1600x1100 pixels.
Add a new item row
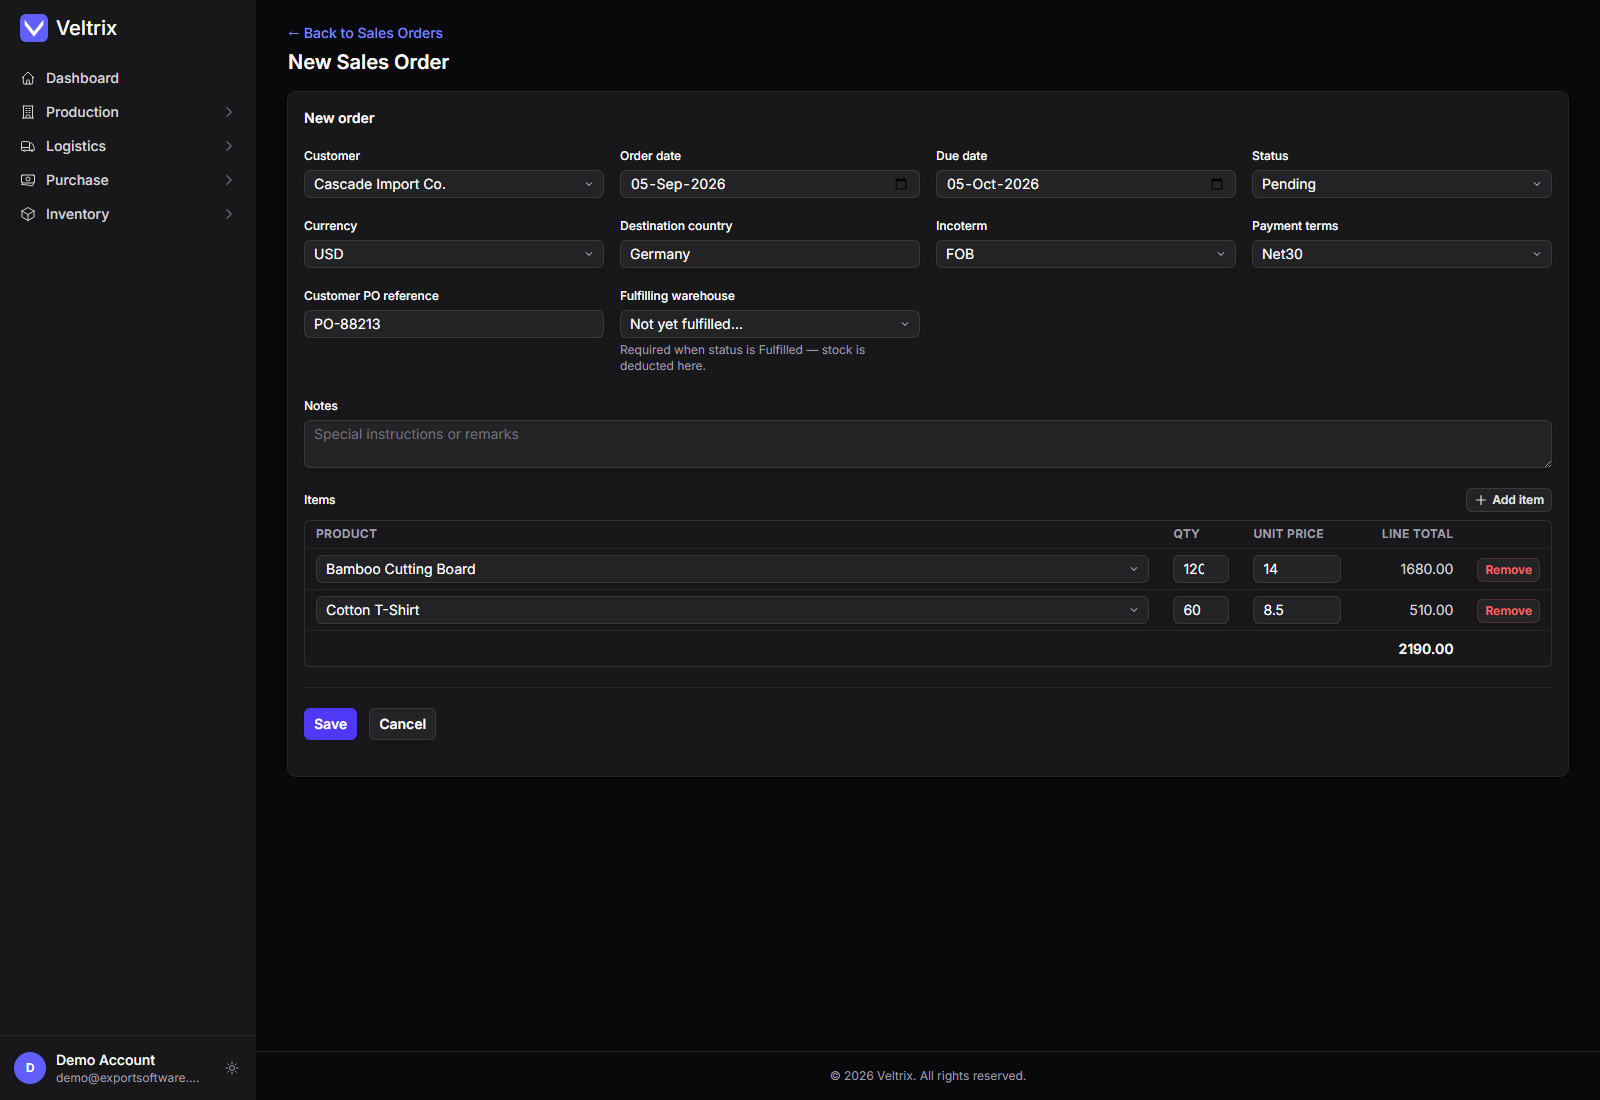tap(1509, 500)
